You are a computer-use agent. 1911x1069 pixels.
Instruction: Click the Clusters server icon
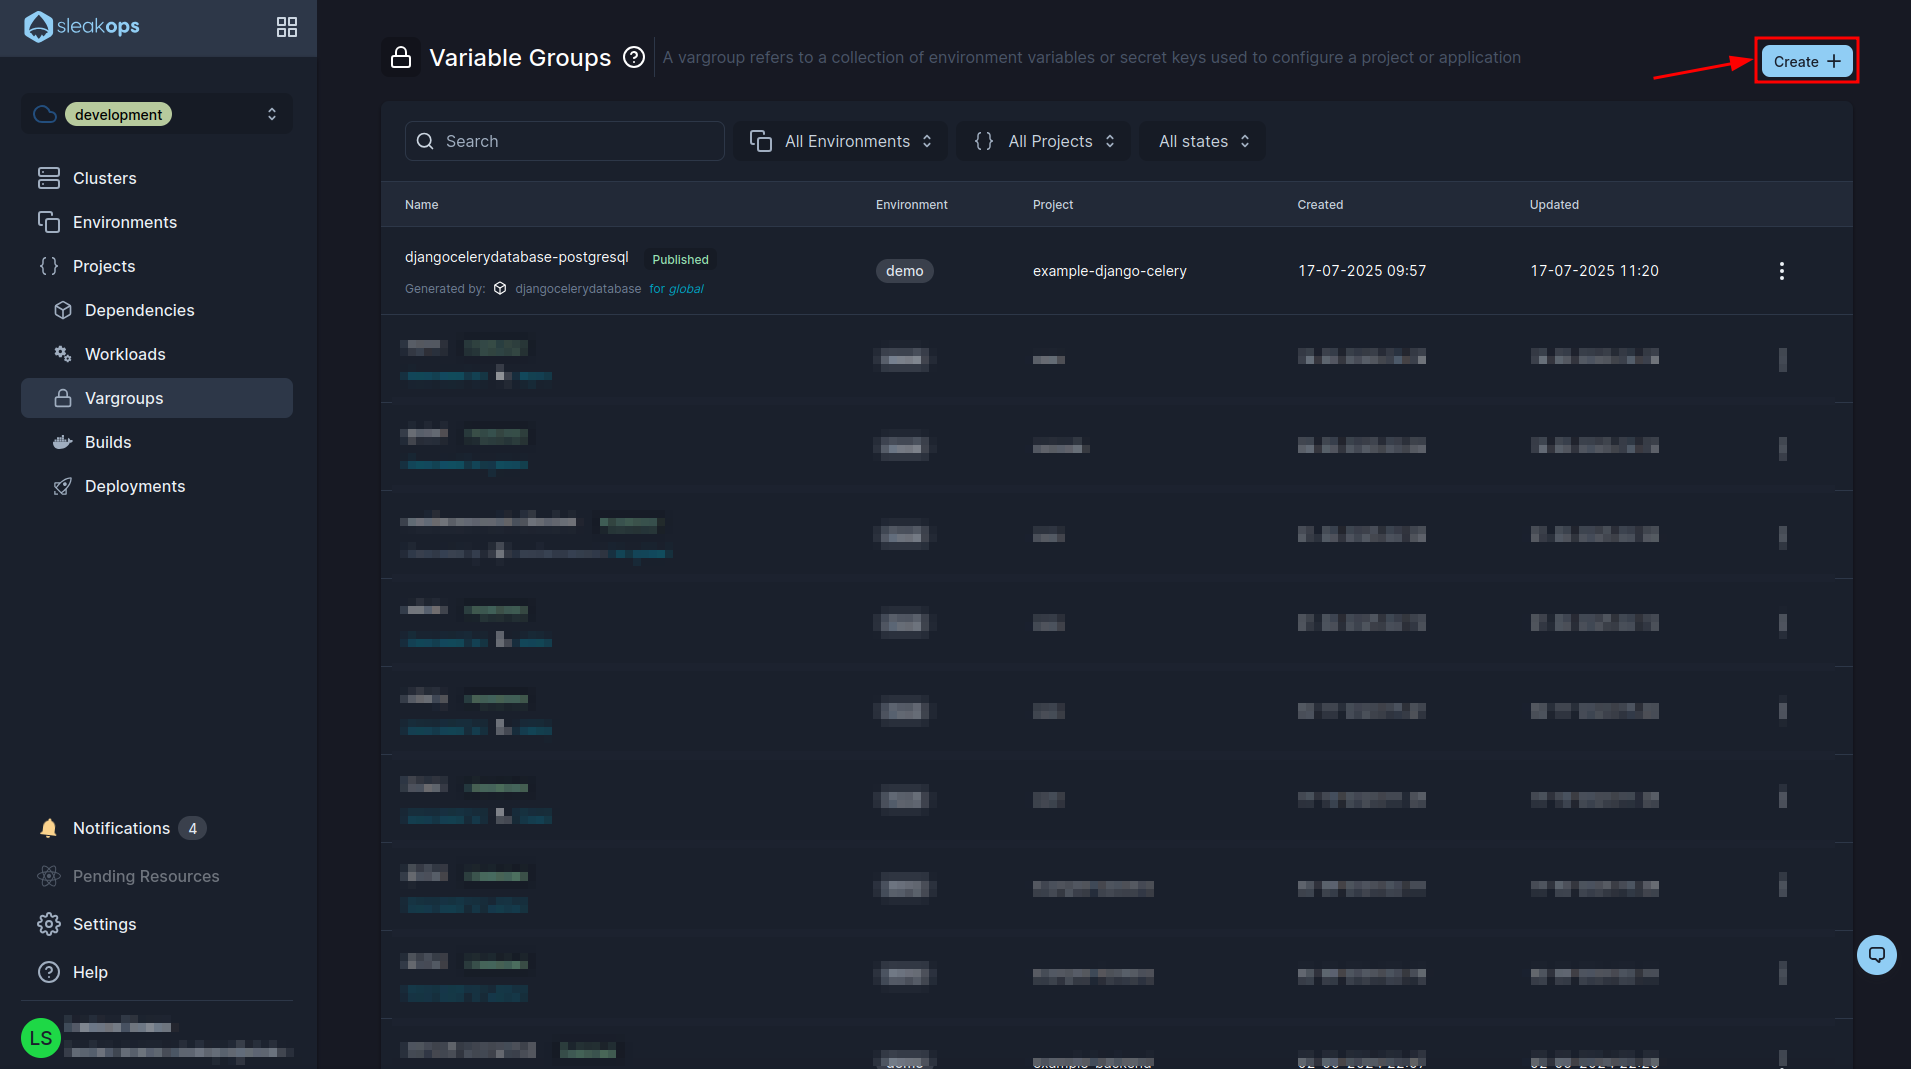pos(49,178)
